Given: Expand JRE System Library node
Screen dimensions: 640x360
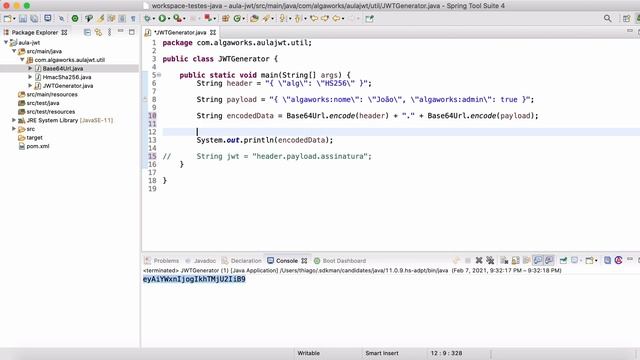Looking at the screenshot, I should pyautogui.click(x=14, y=120).
